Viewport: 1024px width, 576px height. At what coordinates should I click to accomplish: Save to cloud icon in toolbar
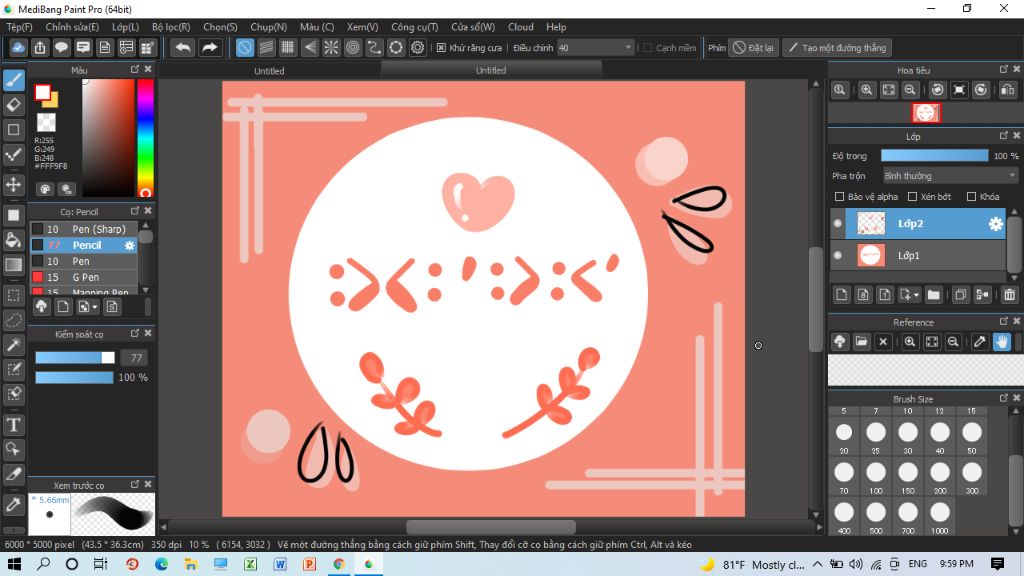click(x=18, y=48)
